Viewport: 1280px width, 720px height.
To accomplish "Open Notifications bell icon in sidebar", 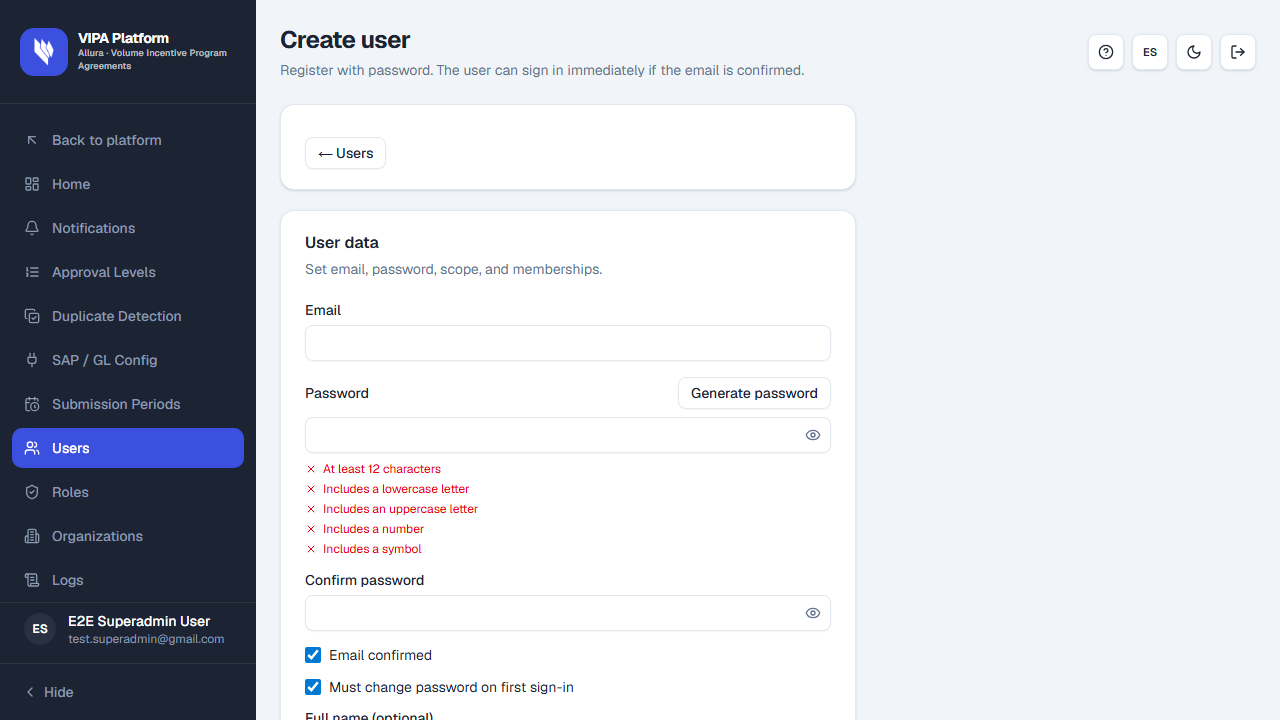I will point(32,228).
